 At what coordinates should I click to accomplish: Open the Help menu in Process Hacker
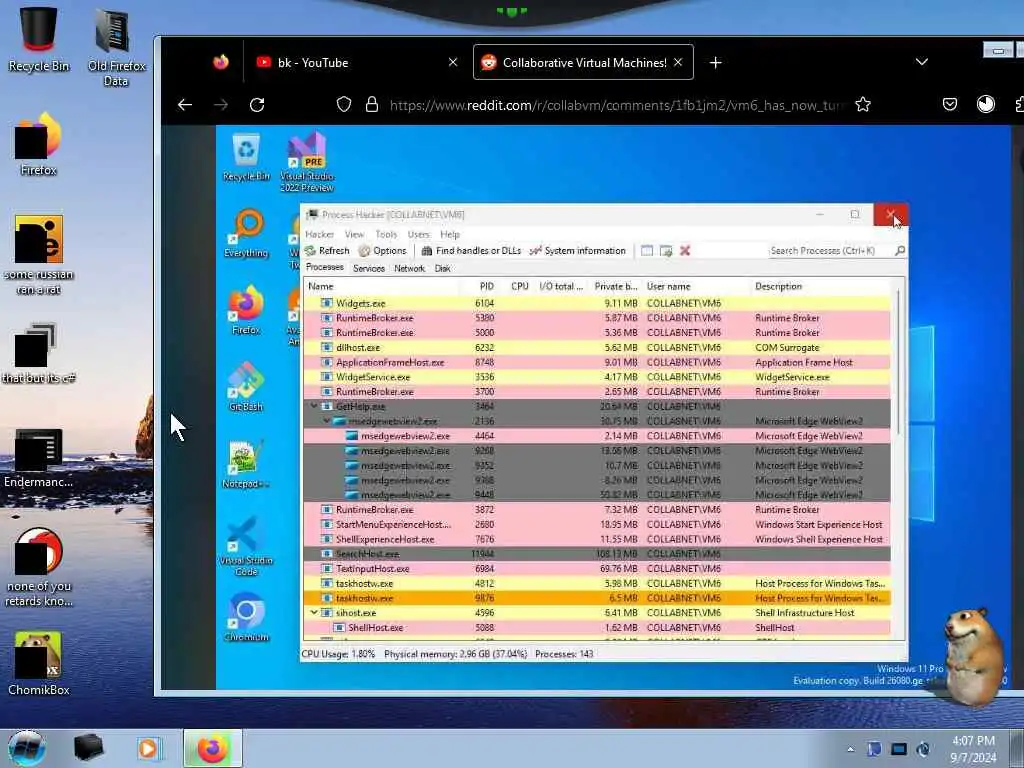(x=450, y=234)
